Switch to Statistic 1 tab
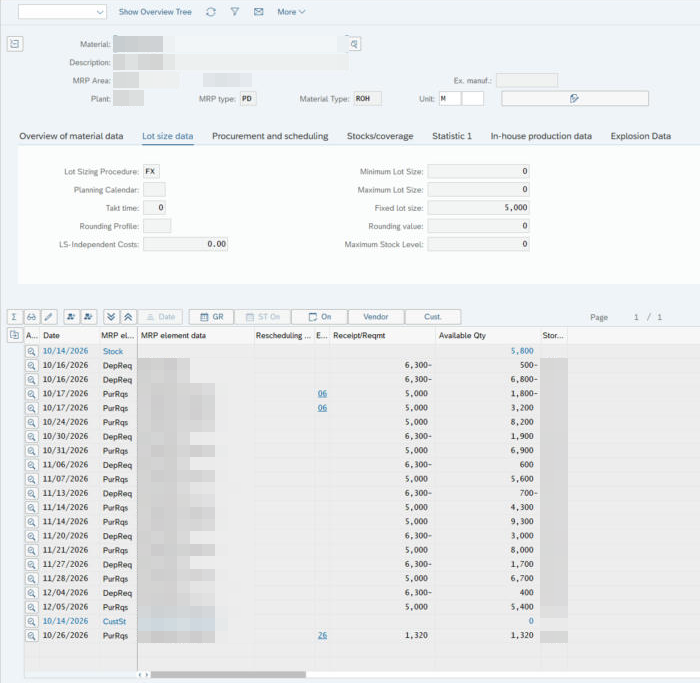This screenshot has width=700, height=683. point(451,136)
